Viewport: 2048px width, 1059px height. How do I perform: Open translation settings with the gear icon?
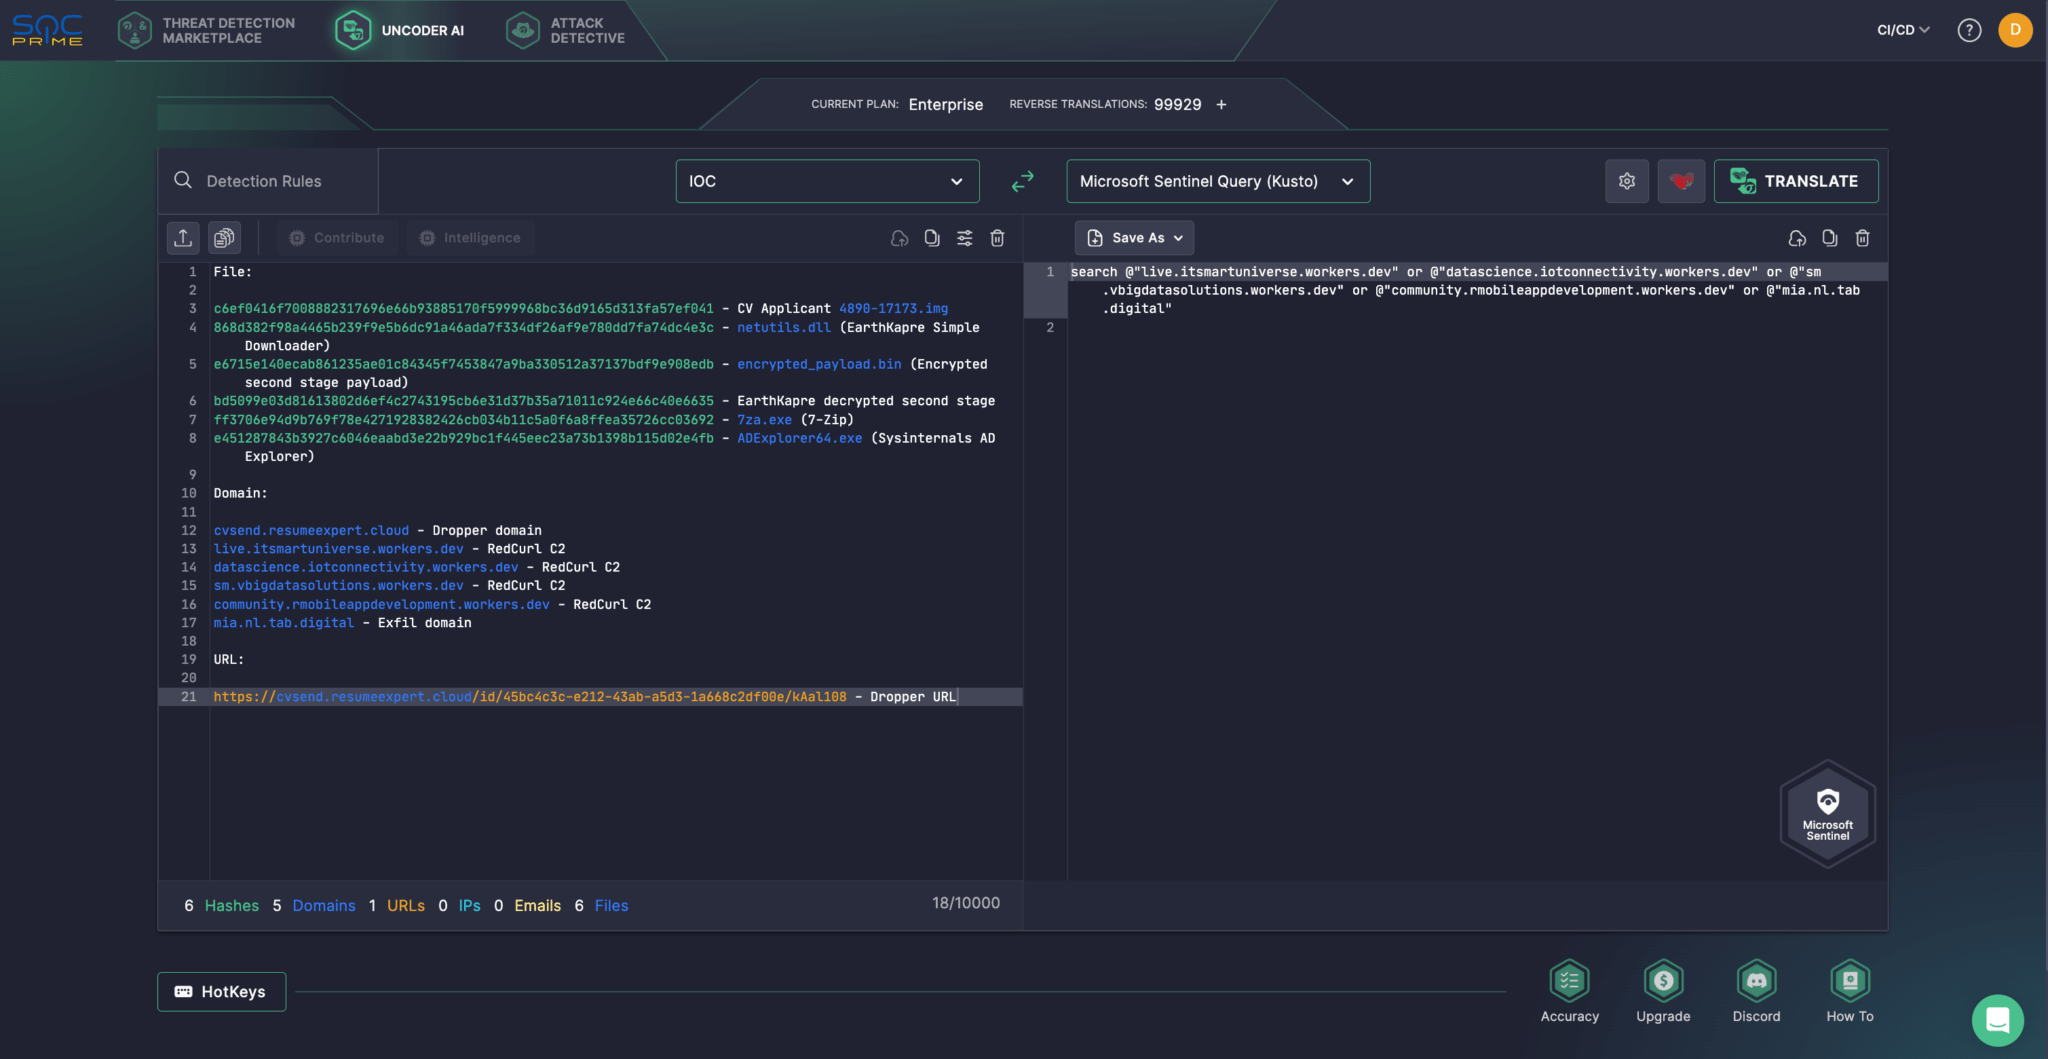(x=1627, y=181)
